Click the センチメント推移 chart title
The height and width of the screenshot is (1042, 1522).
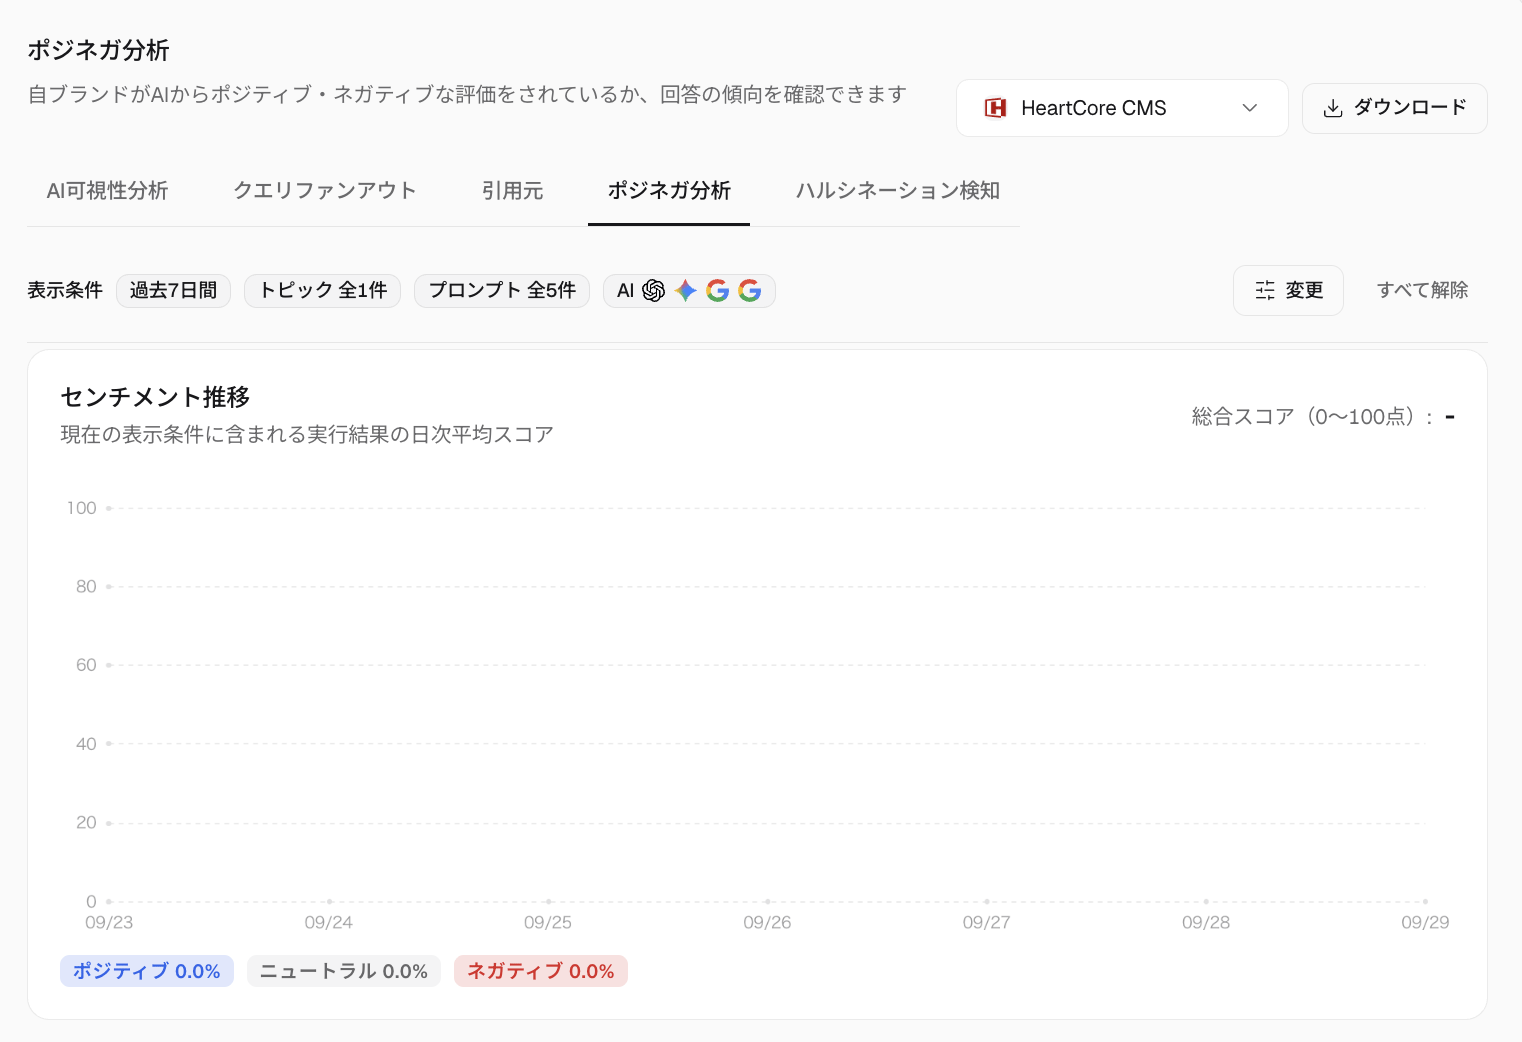point(155,397)
